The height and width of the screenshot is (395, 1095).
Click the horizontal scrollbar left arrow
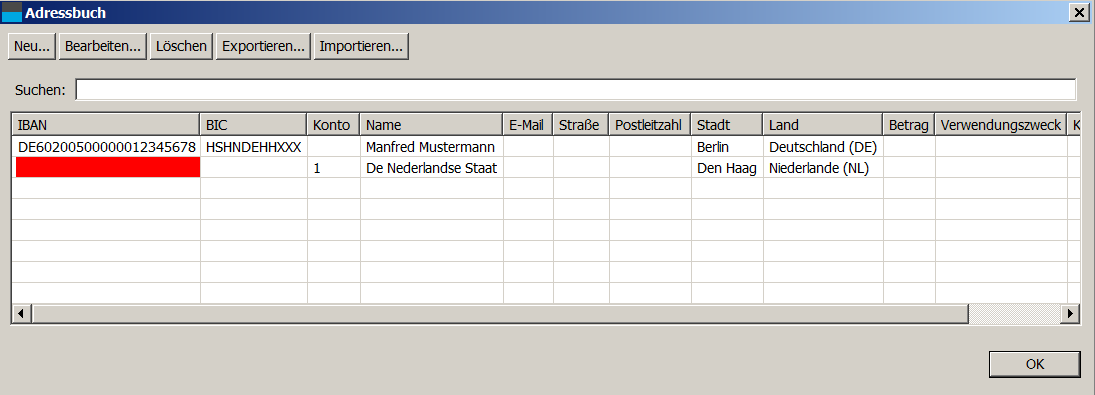21,314
